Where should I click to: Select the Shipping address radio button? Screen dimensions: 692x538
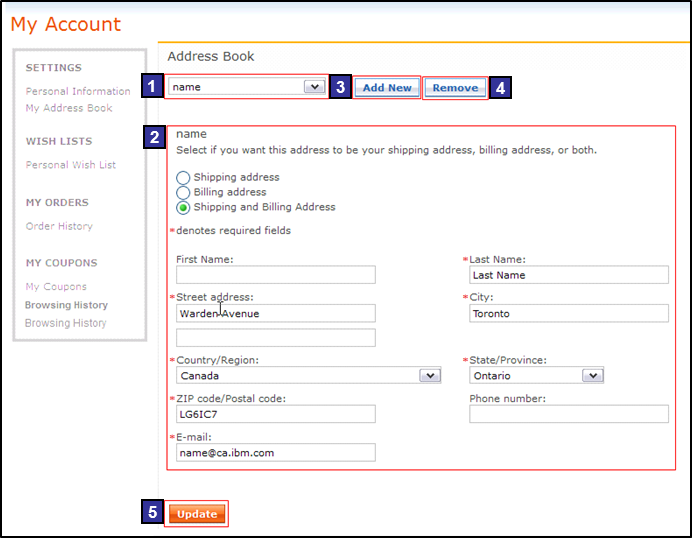(183, 178)
